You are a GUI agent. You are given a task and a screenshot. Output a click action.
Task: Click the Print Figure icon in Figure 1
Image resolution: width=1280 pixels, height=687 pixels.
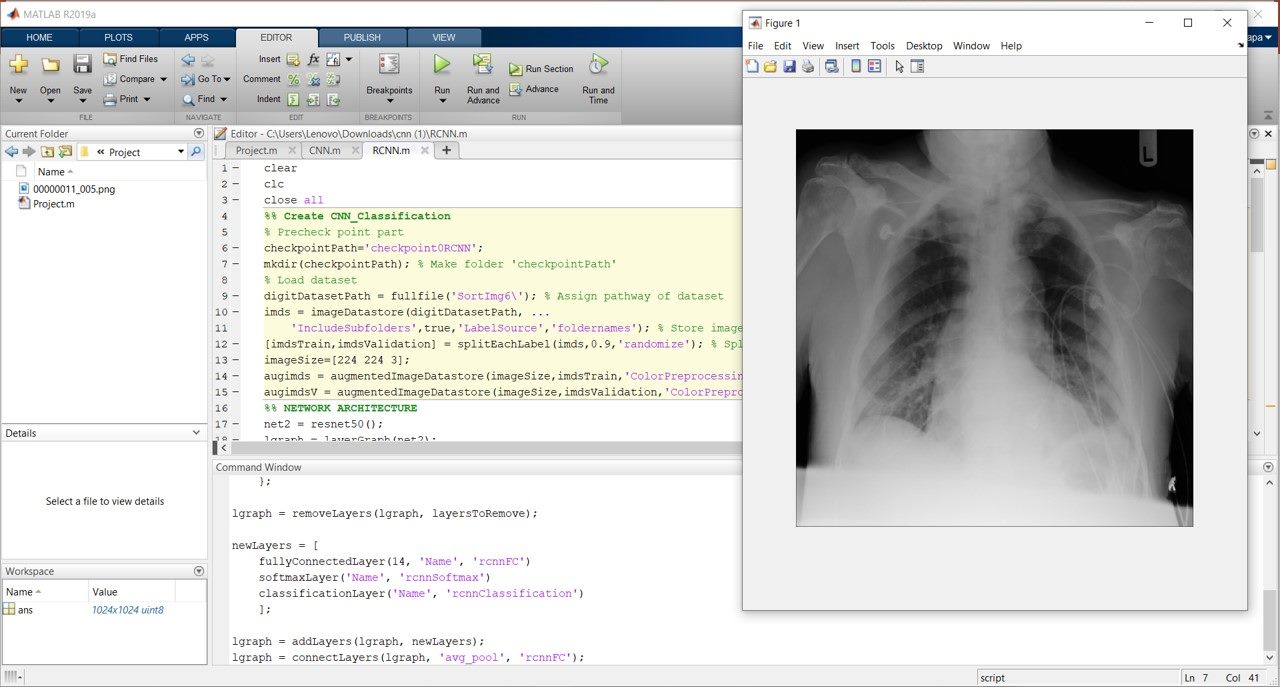[808, 66]
